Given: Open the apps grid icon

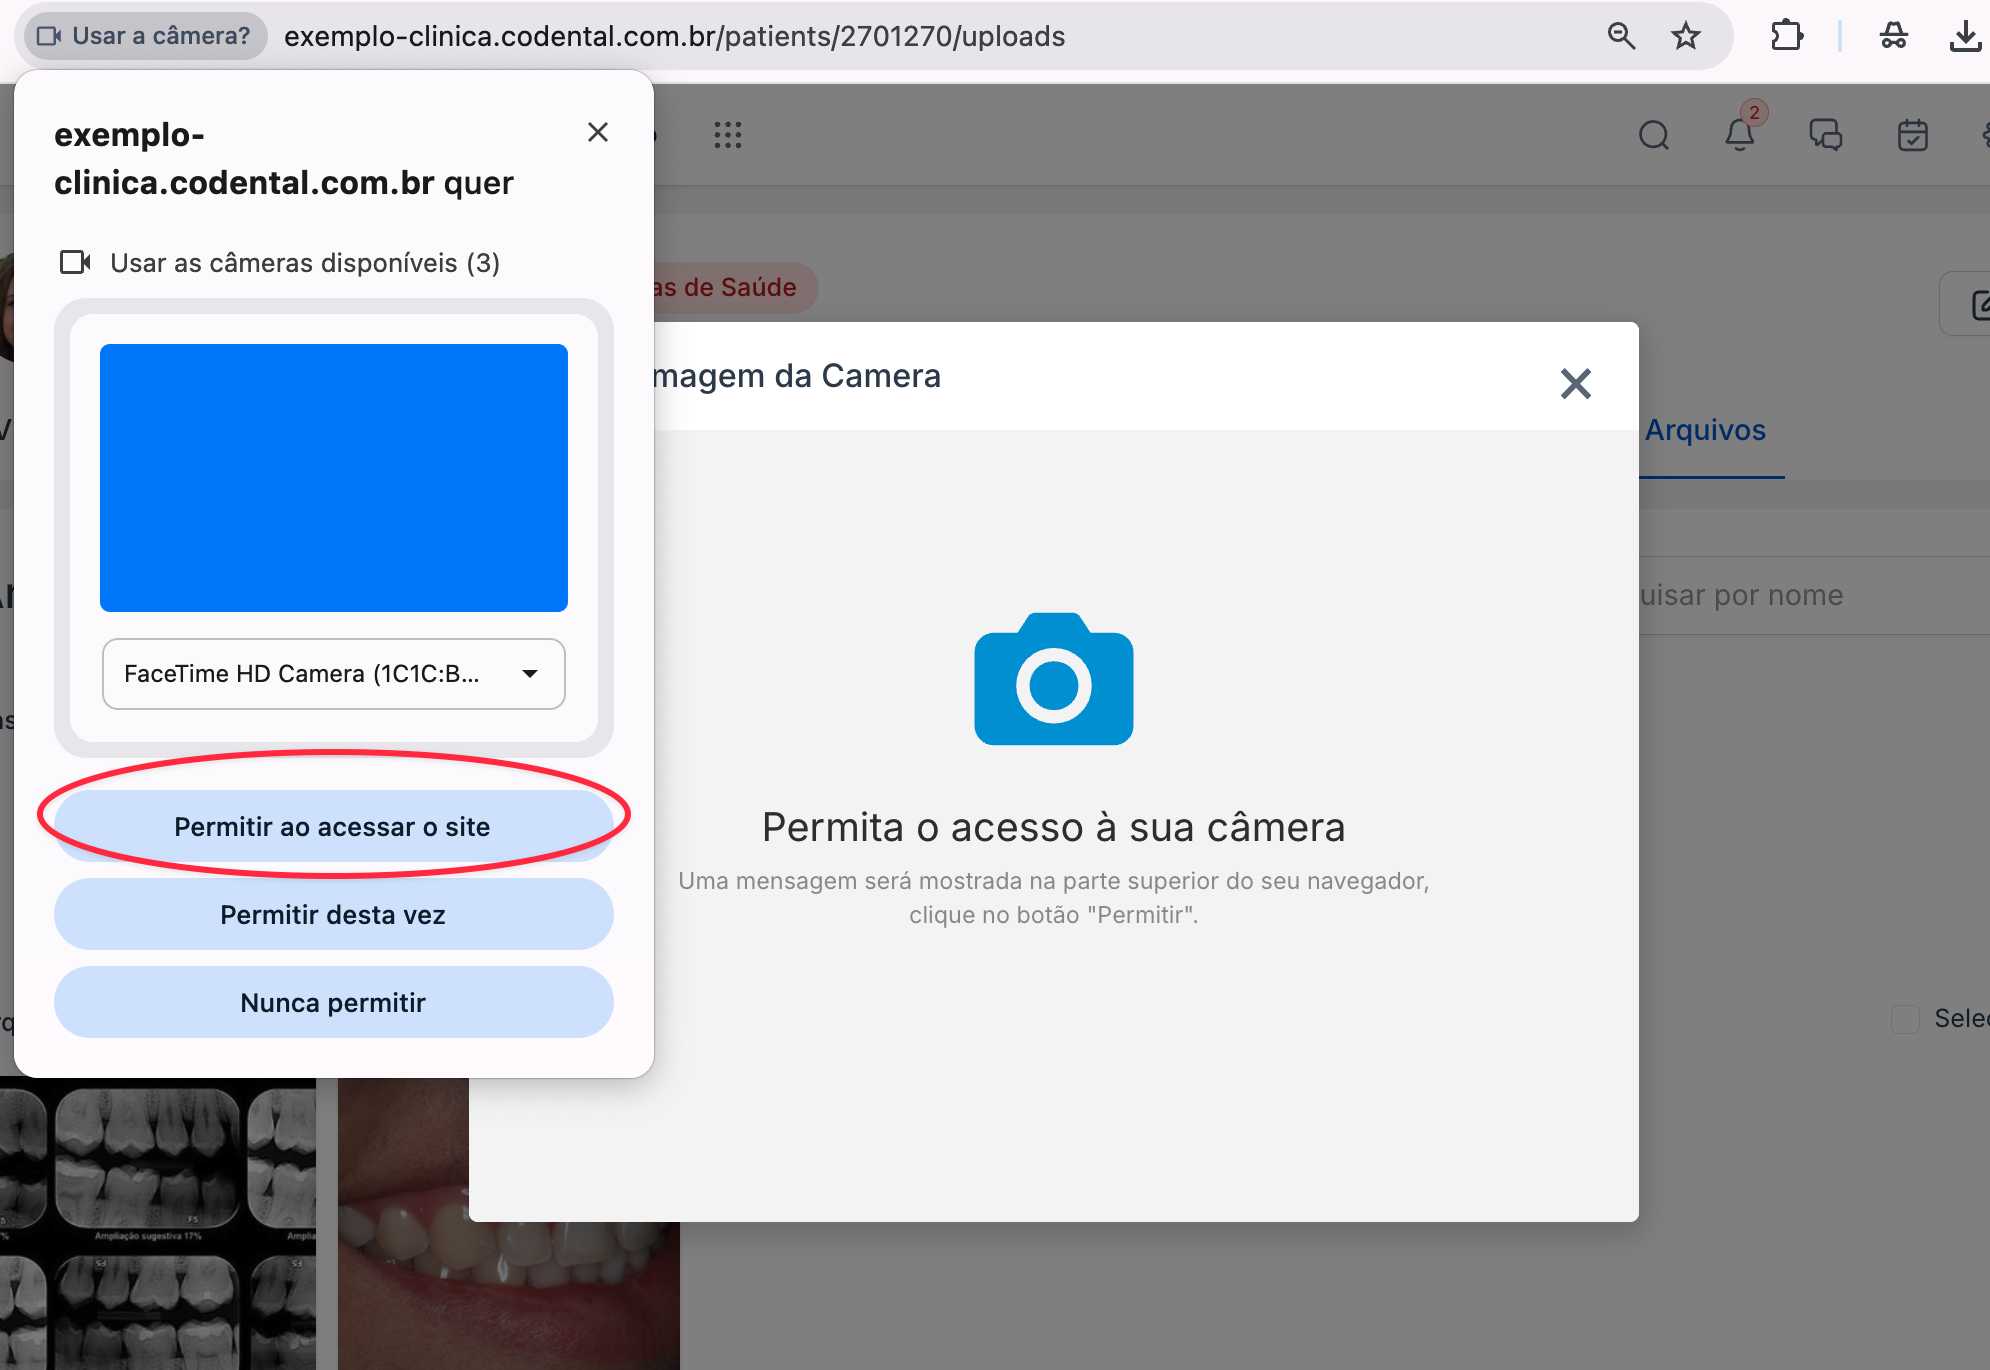Looking at the screenshot, I should click(x=728, y=135).
